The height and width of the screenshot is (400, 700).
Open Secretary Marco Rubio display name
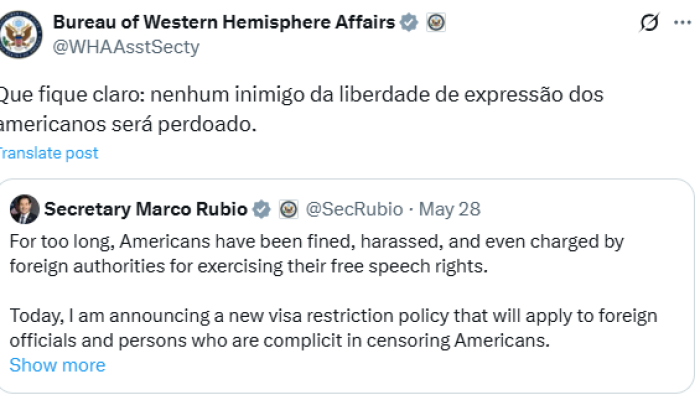coord(146,209)
